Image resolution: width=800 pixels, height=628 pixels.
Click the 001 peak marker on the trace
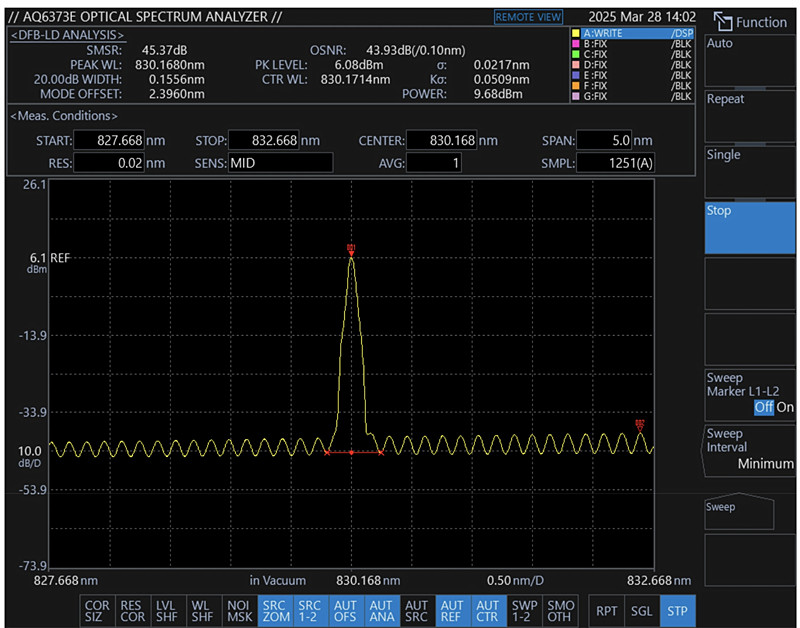[351, 250]
